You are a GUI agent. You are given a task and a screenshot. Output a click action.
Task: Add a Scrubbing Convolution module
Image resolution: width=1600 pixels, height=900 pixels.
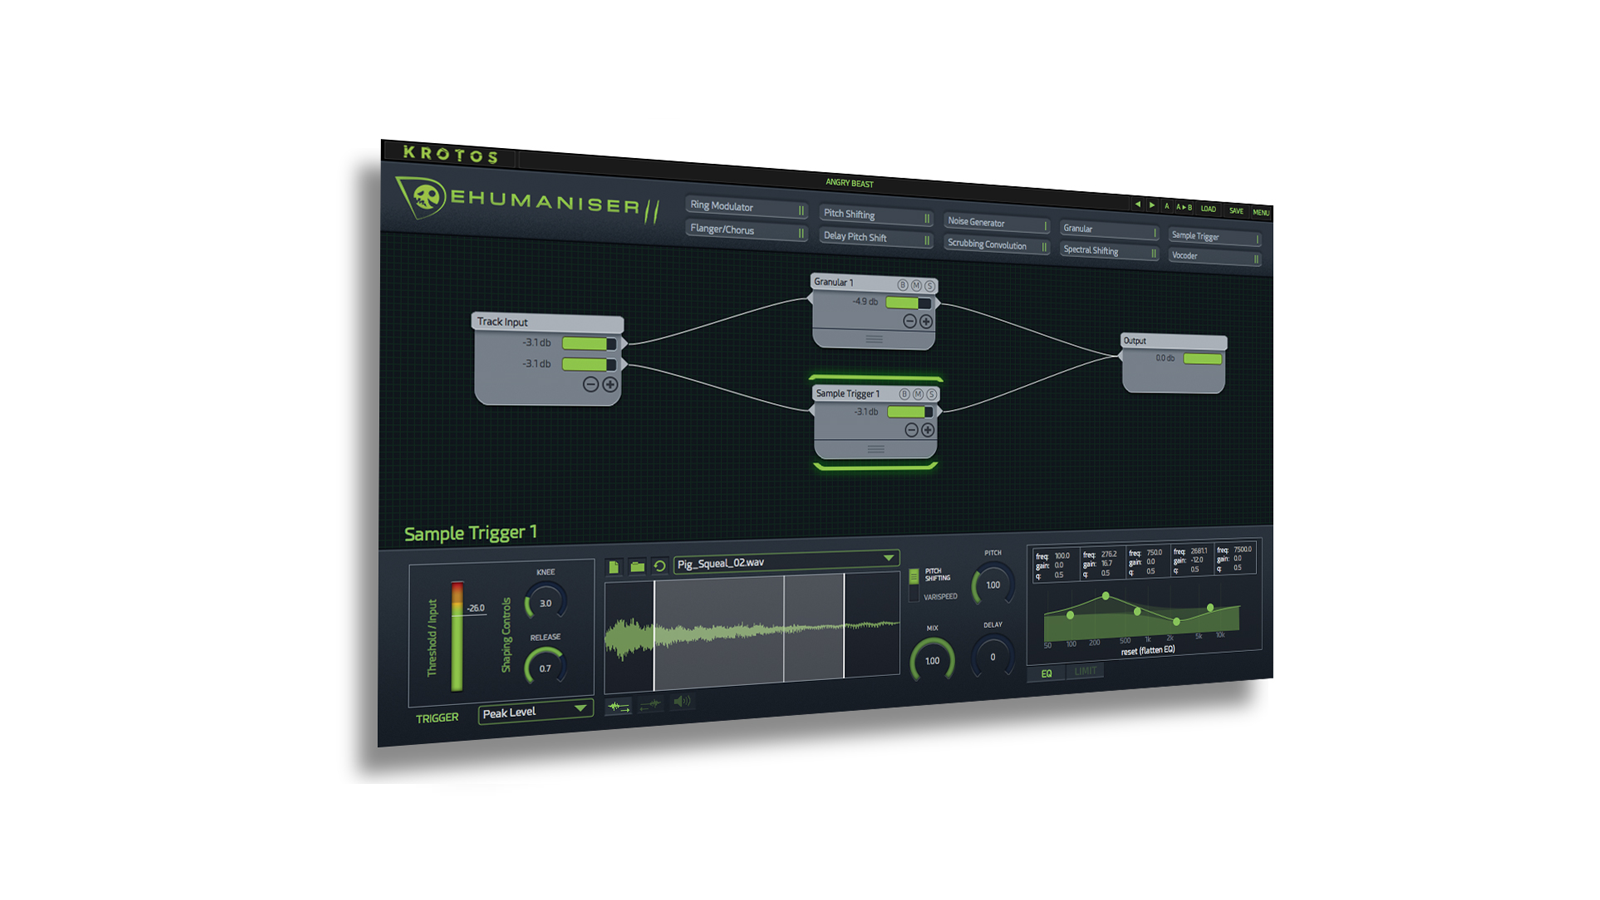(998, 245)
